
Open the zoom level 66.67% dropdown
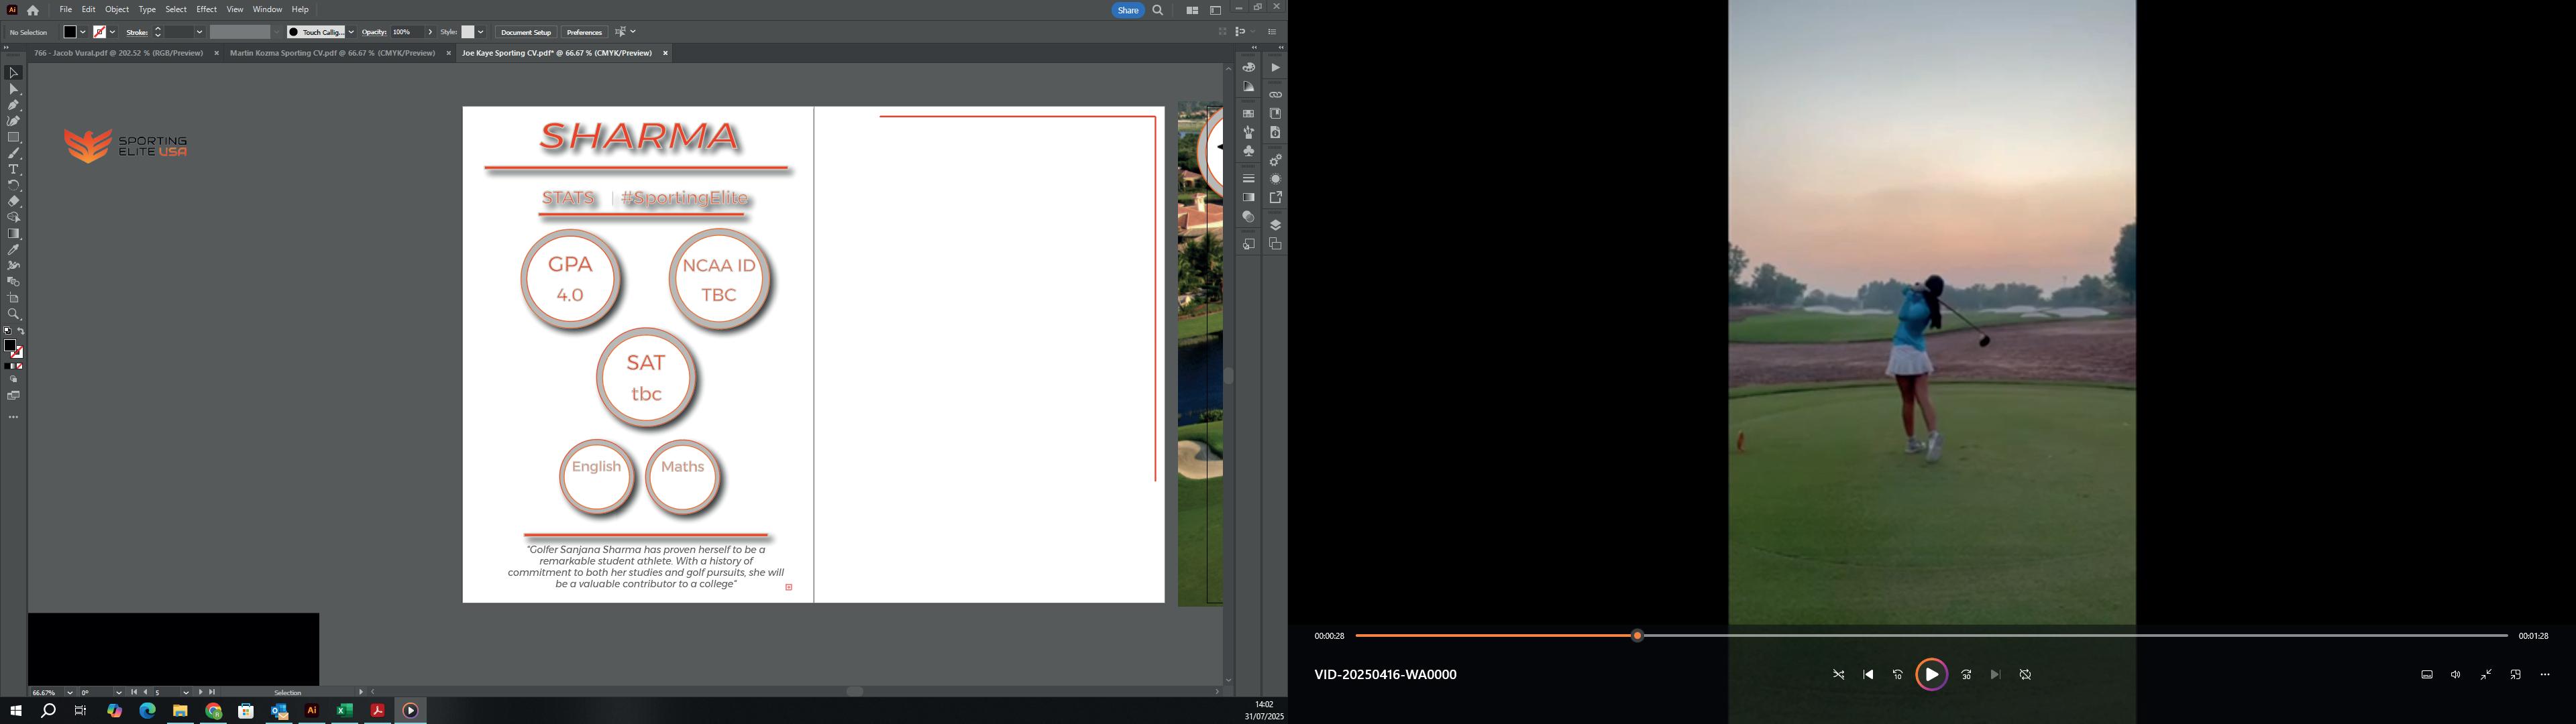click(69, 692)
